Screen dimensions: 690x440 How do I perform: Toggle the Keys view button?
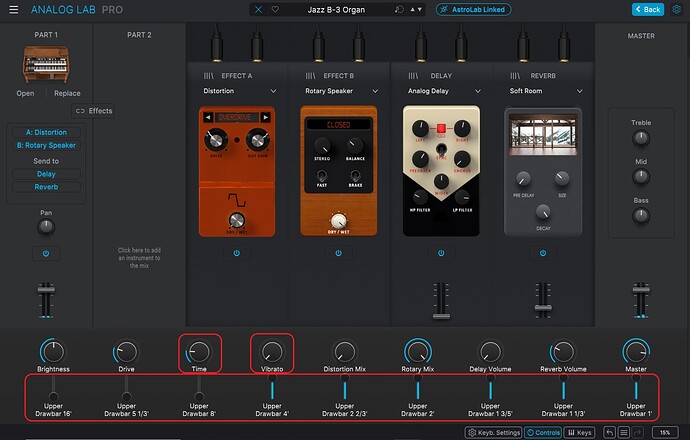coord(580,433)
